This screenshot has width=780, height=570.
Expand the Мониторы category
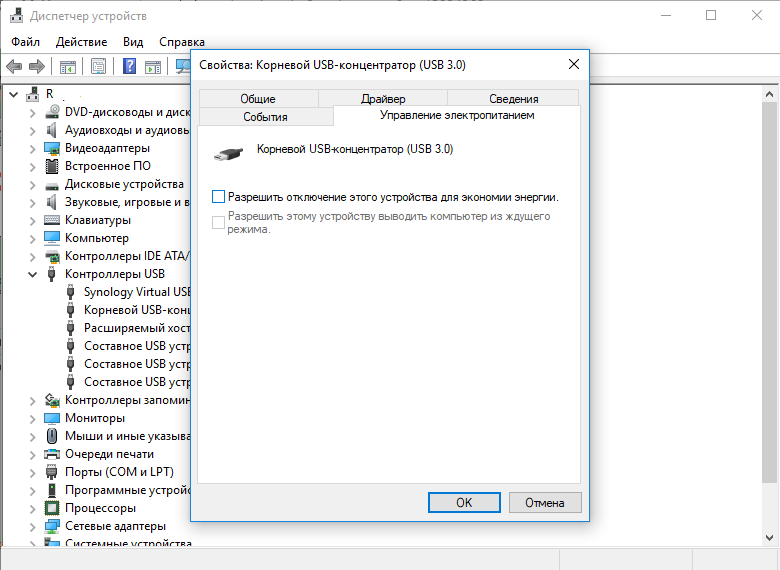pyautogui.click(x=32, y=419)
